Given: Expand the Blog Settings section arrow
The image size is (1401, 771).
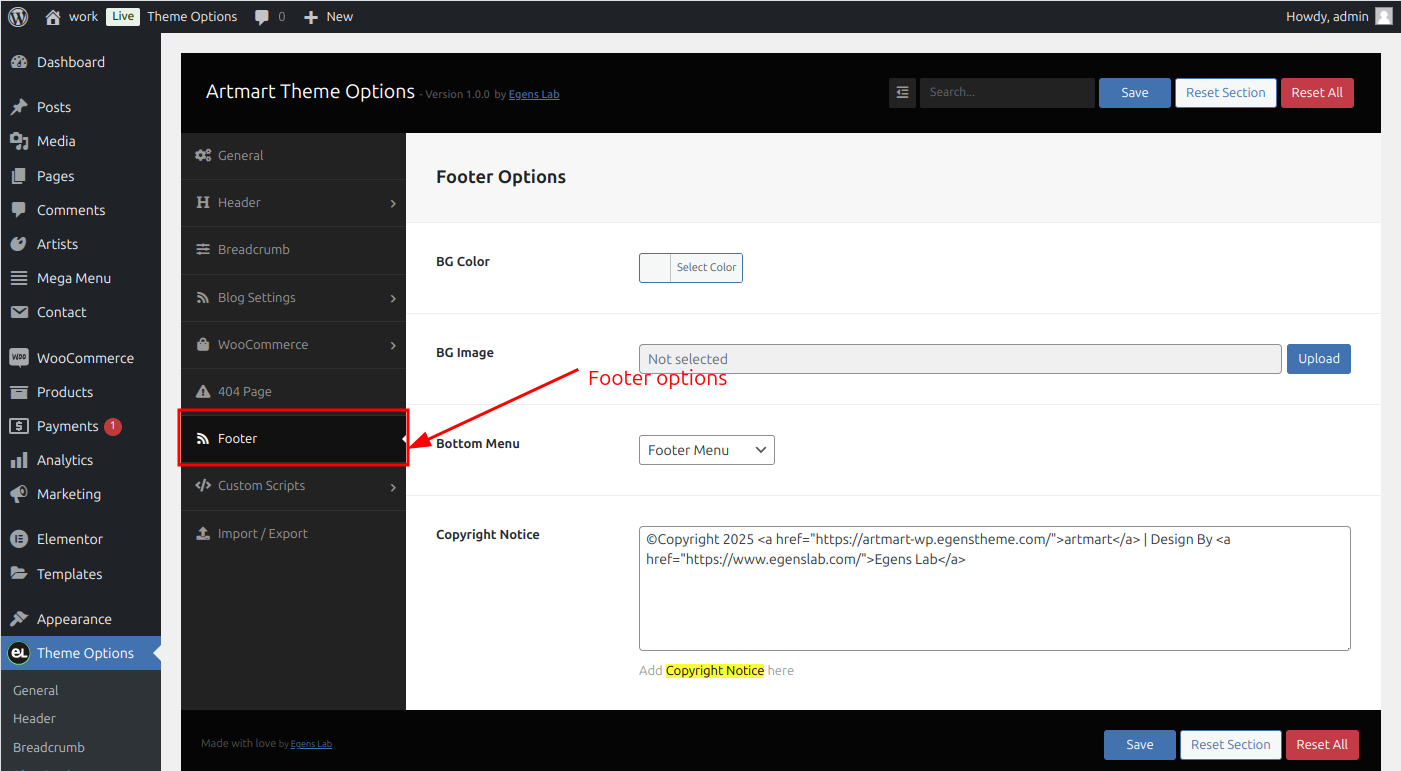Looking at the screenshot, I should pos(393,298).
